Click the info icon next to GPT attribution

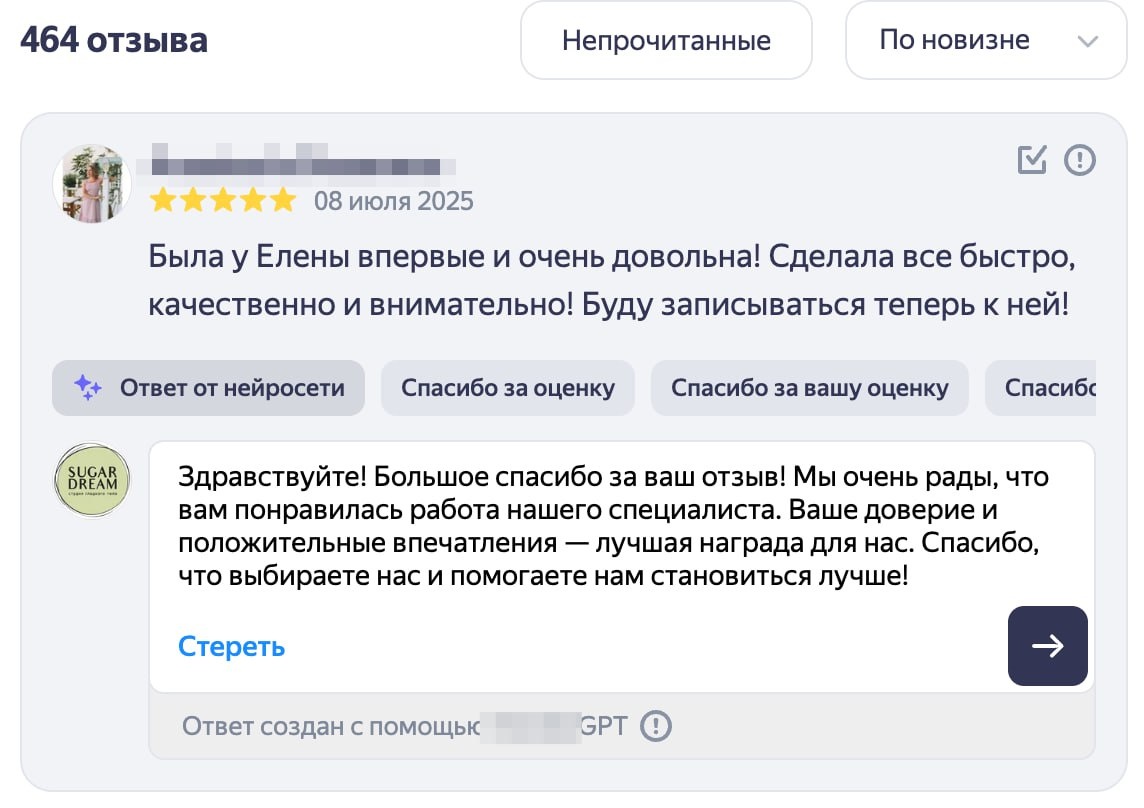point(655,728)
